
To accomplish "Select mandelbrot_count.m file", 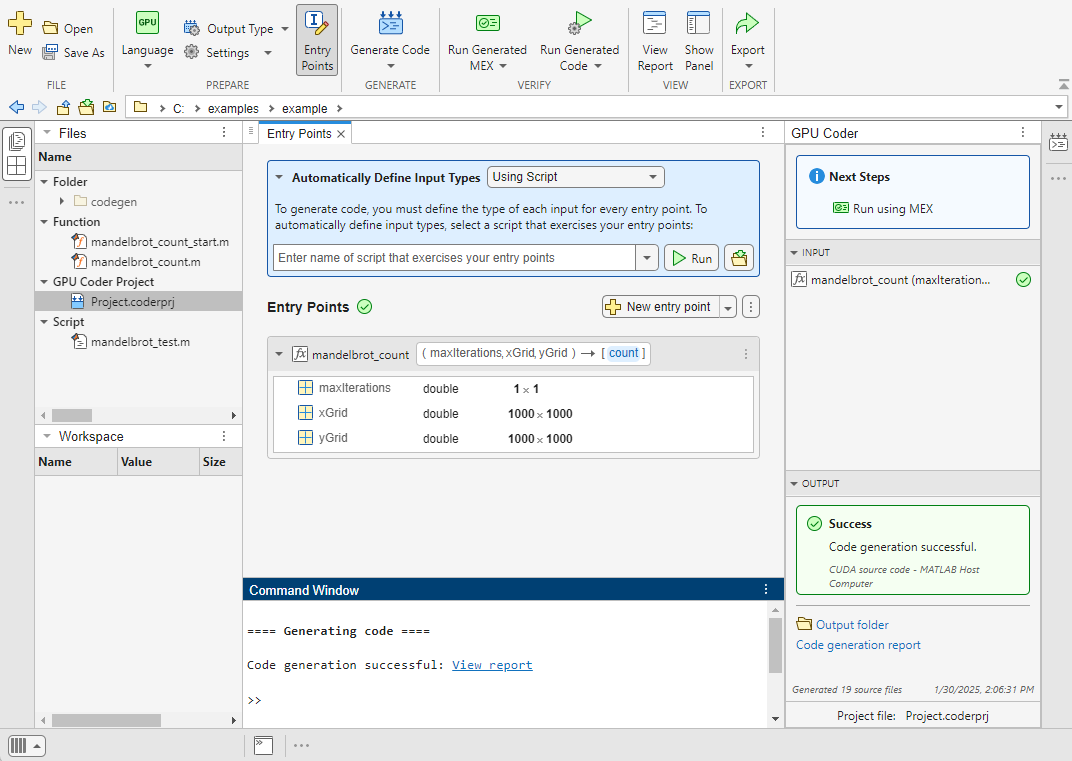I will (136, 262).
